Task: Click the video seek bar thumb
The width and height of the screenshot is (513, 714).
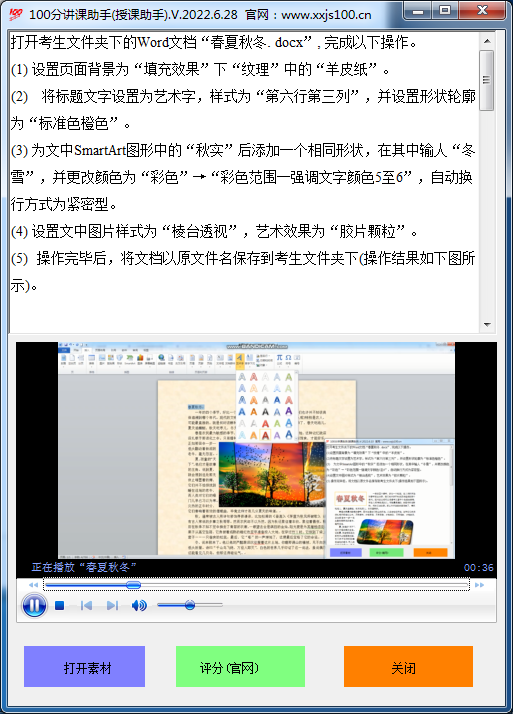Action: [x=133, y=585]
